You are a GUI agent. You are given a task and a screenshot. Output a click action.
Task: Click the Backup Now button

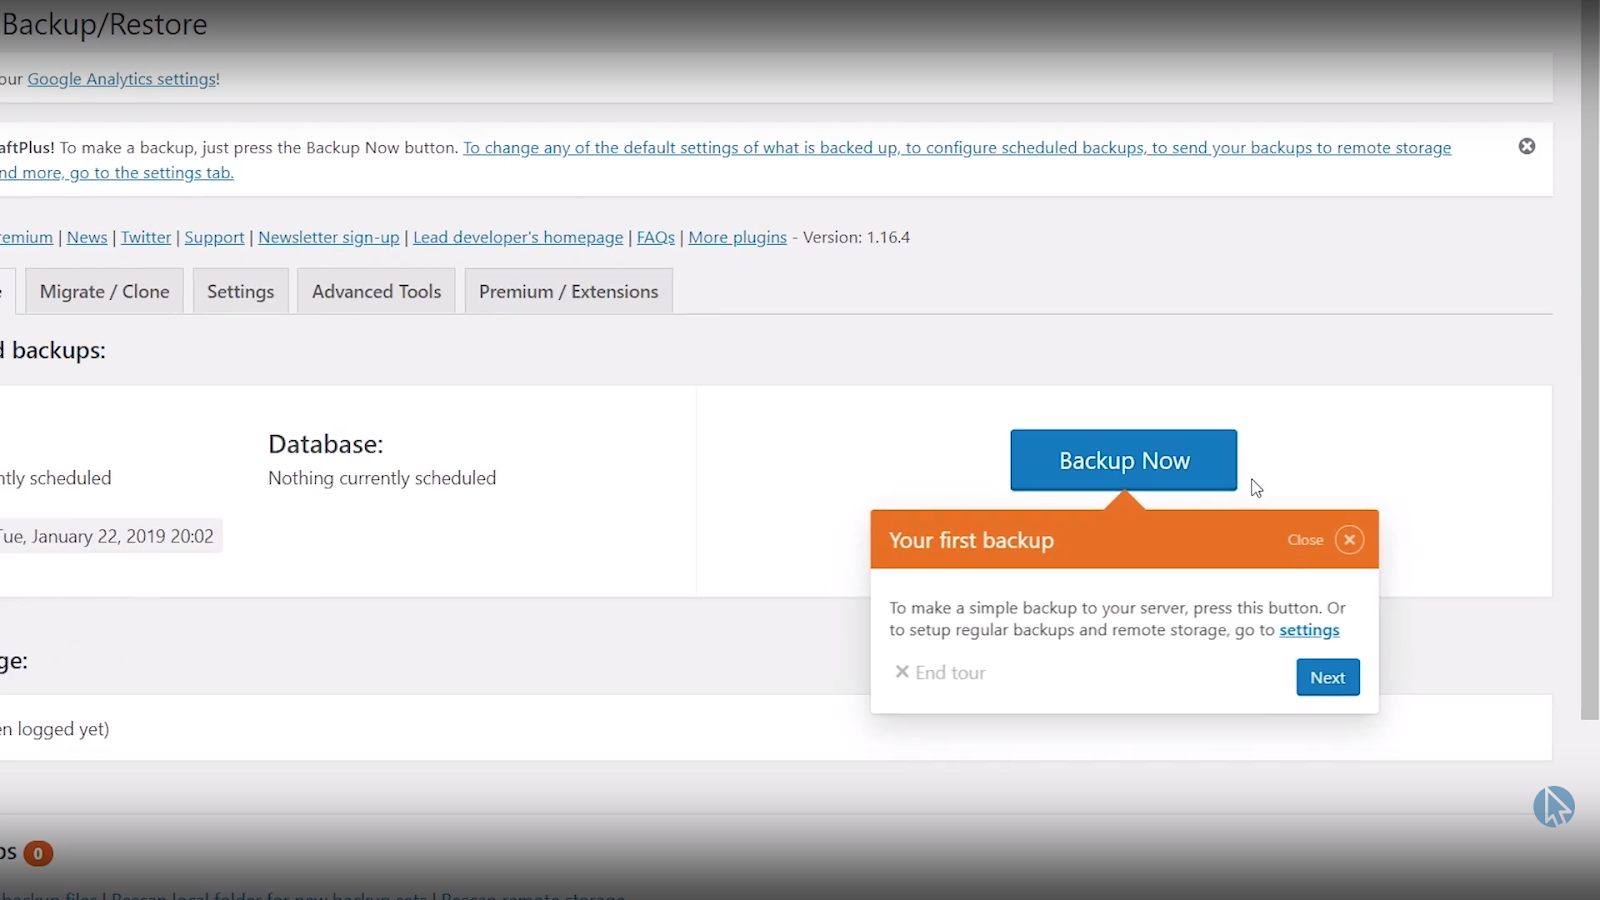click(1123, 460)
